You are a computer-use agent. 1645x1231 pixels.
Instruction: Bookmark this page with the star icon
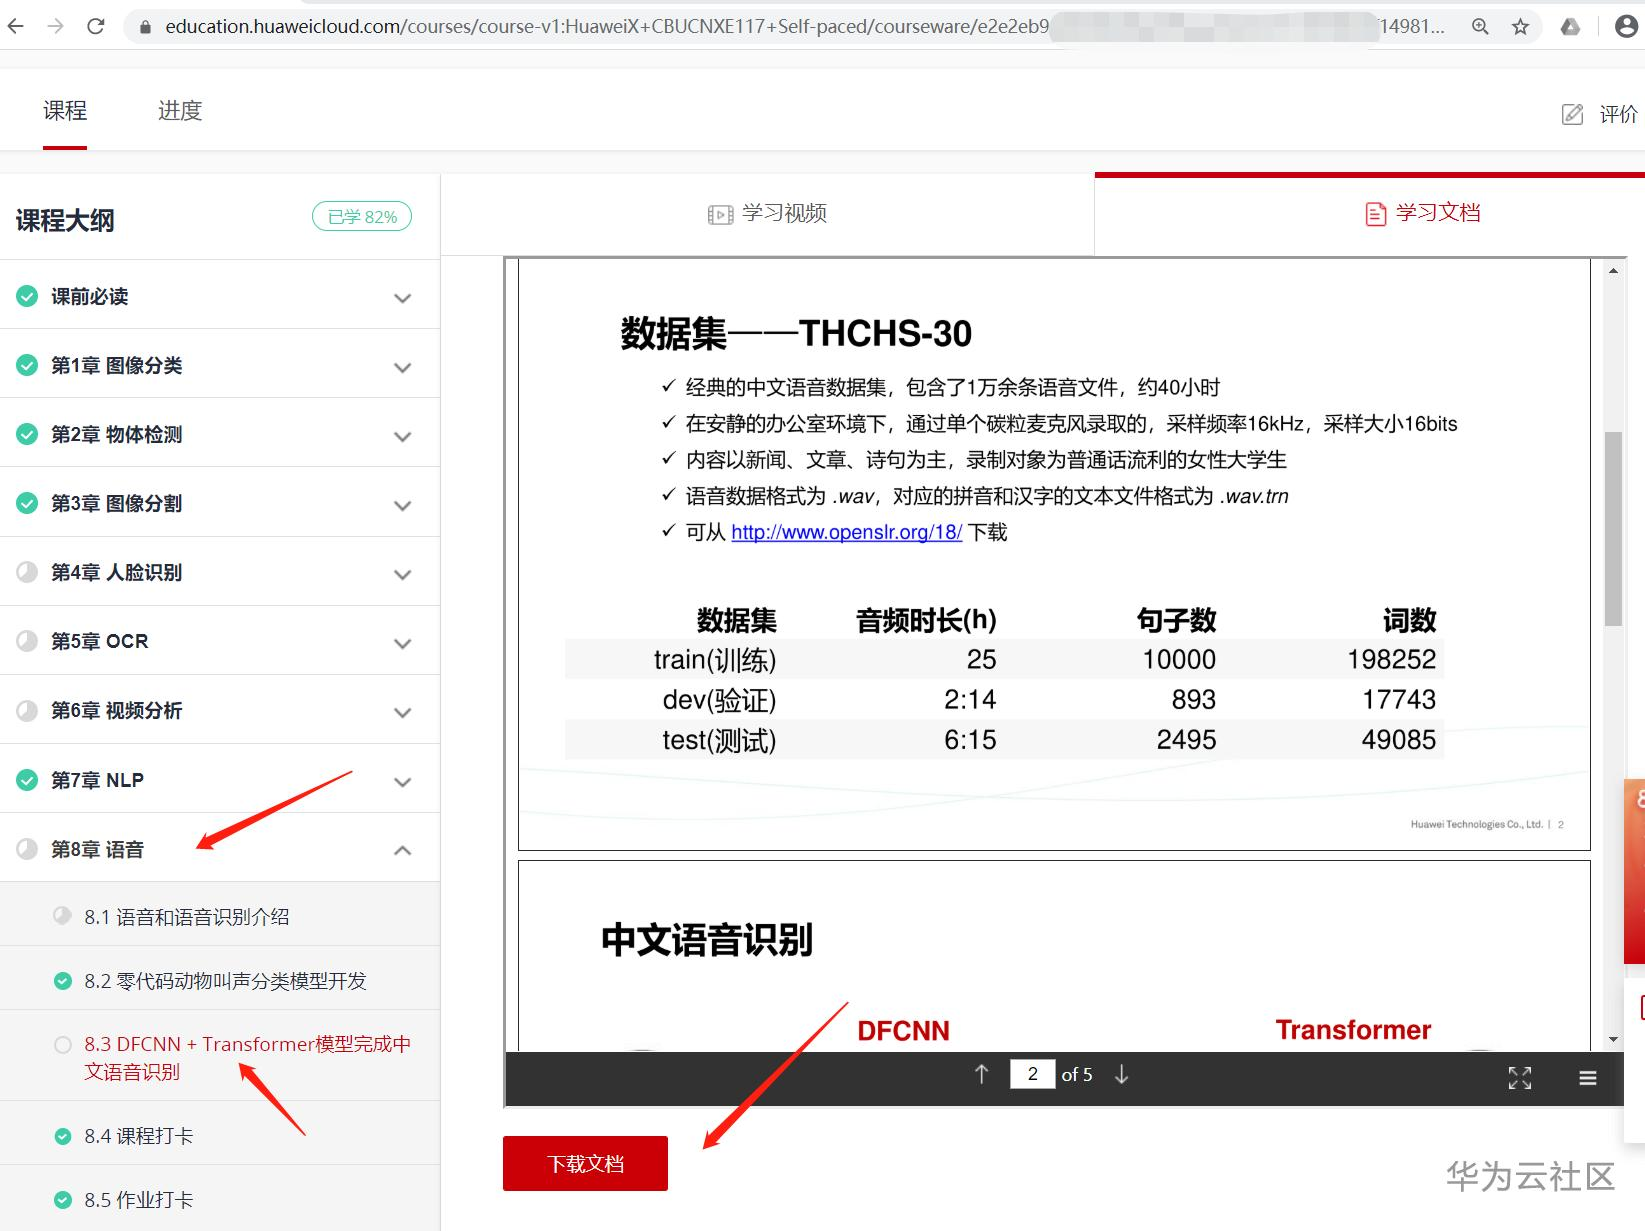[1521, 27]
